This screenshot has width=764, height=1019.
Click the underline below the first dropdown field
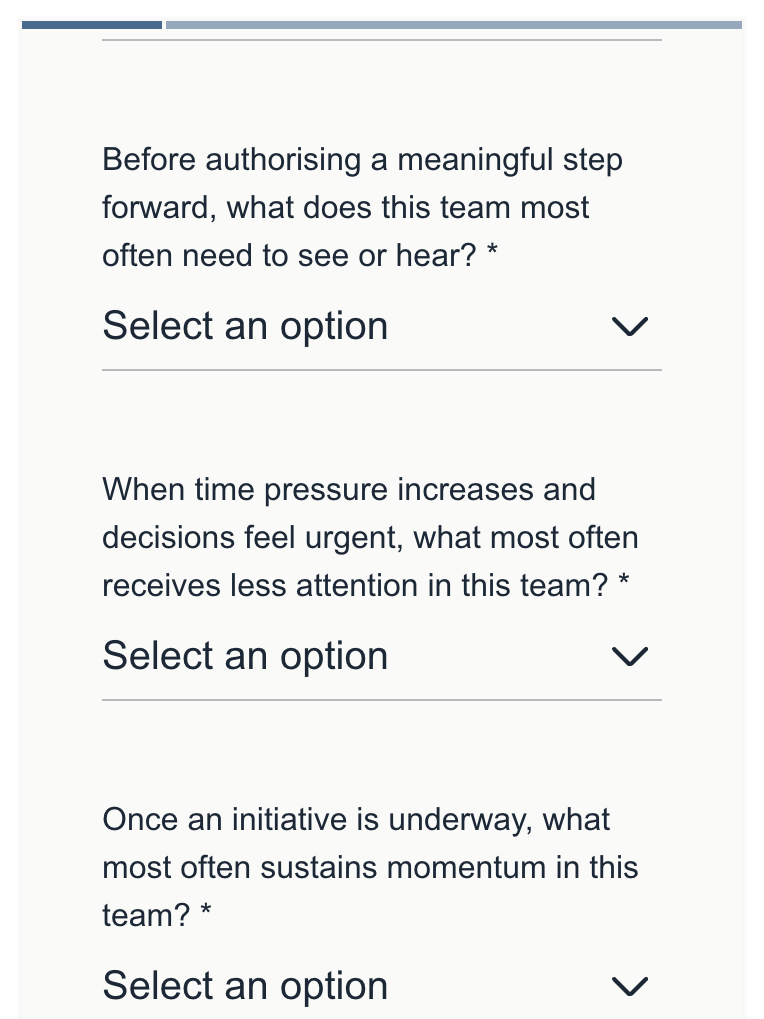381,370
